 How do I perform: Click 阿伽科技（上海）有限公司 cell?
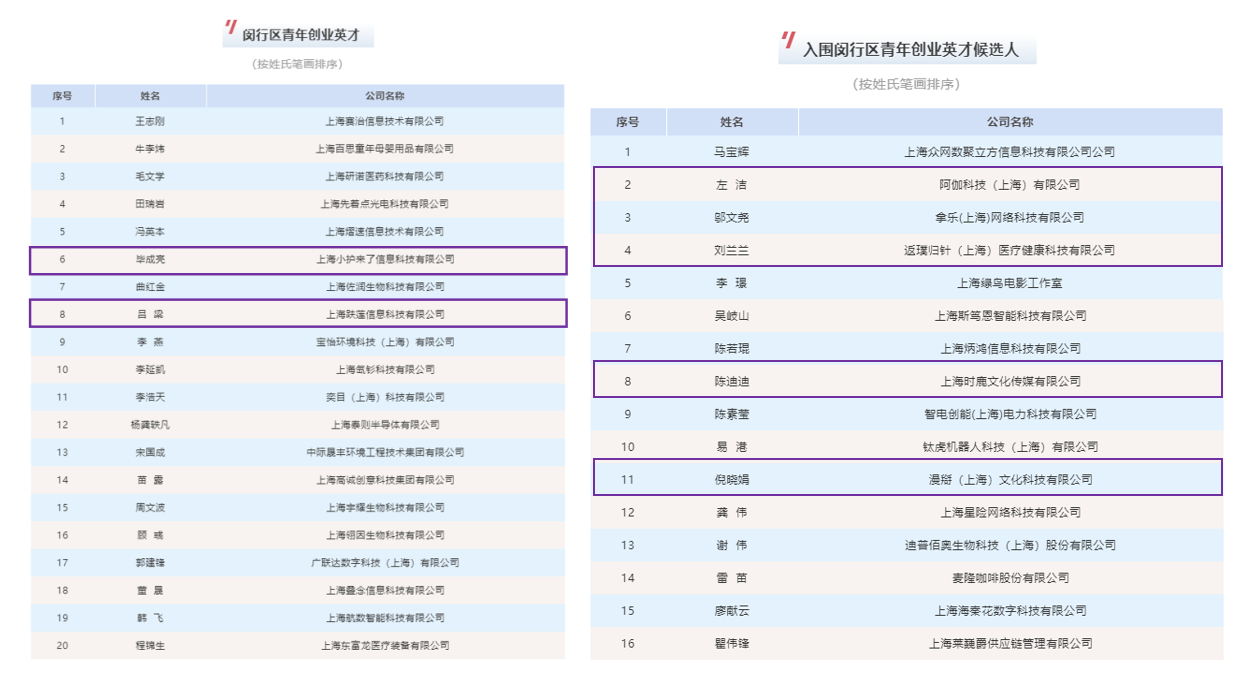coord(1009,185)
